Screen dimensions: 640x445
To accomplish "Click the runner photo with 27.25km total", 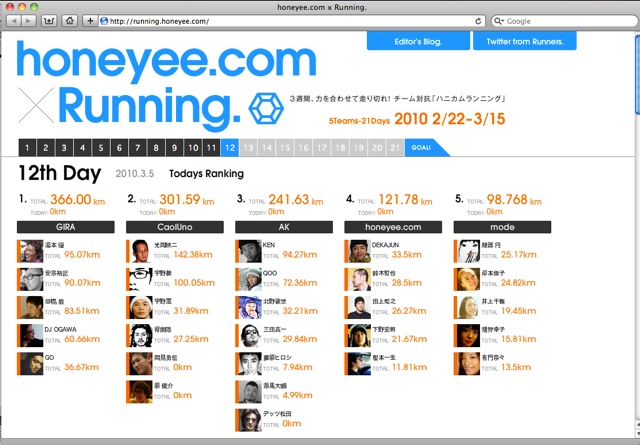I will pyautogui.click(x=140, y=336).
